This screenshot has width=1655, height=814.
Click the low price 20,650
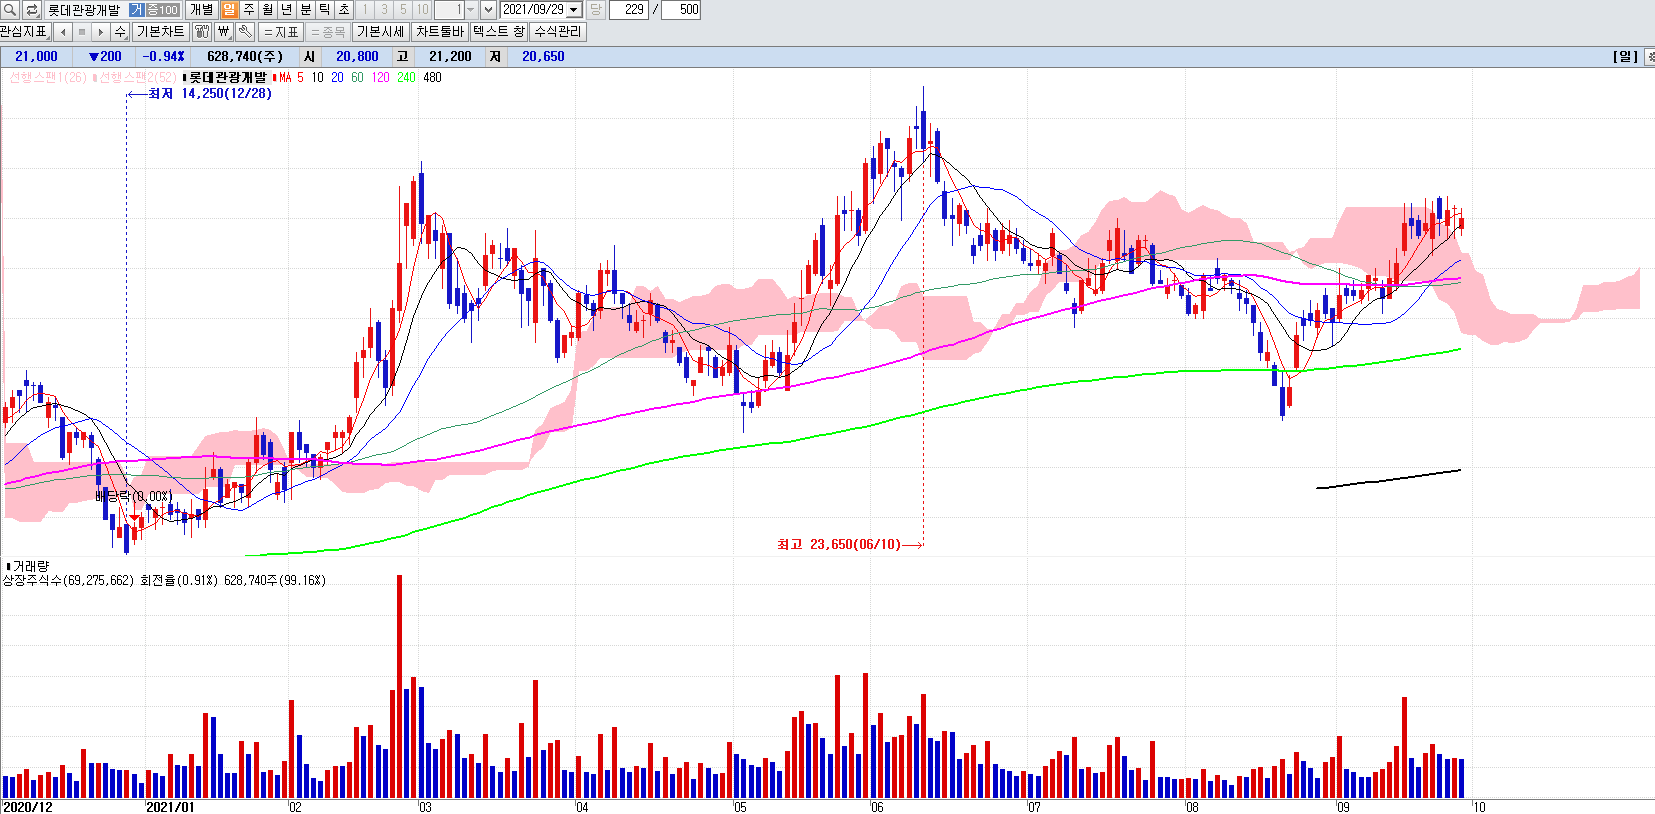point(543,57)
